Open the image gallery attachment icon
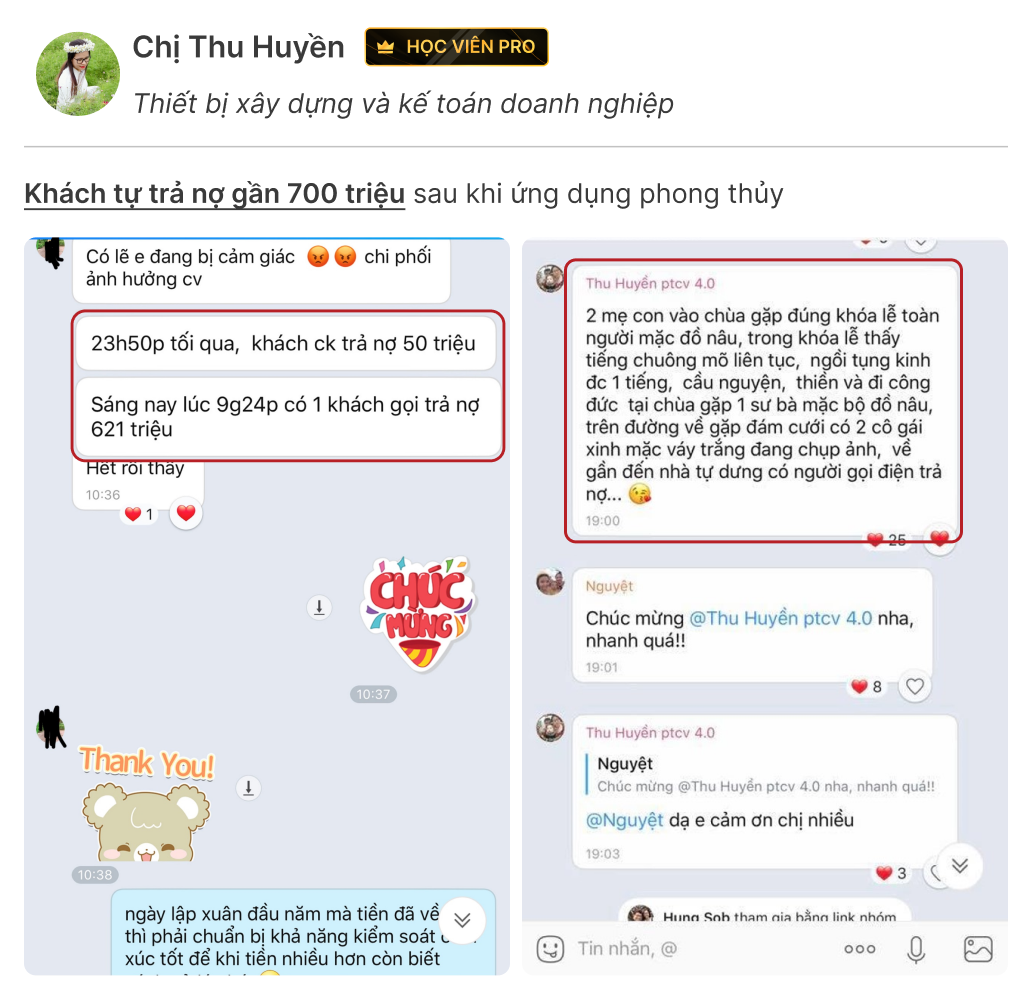 click(x=978, y=949)
